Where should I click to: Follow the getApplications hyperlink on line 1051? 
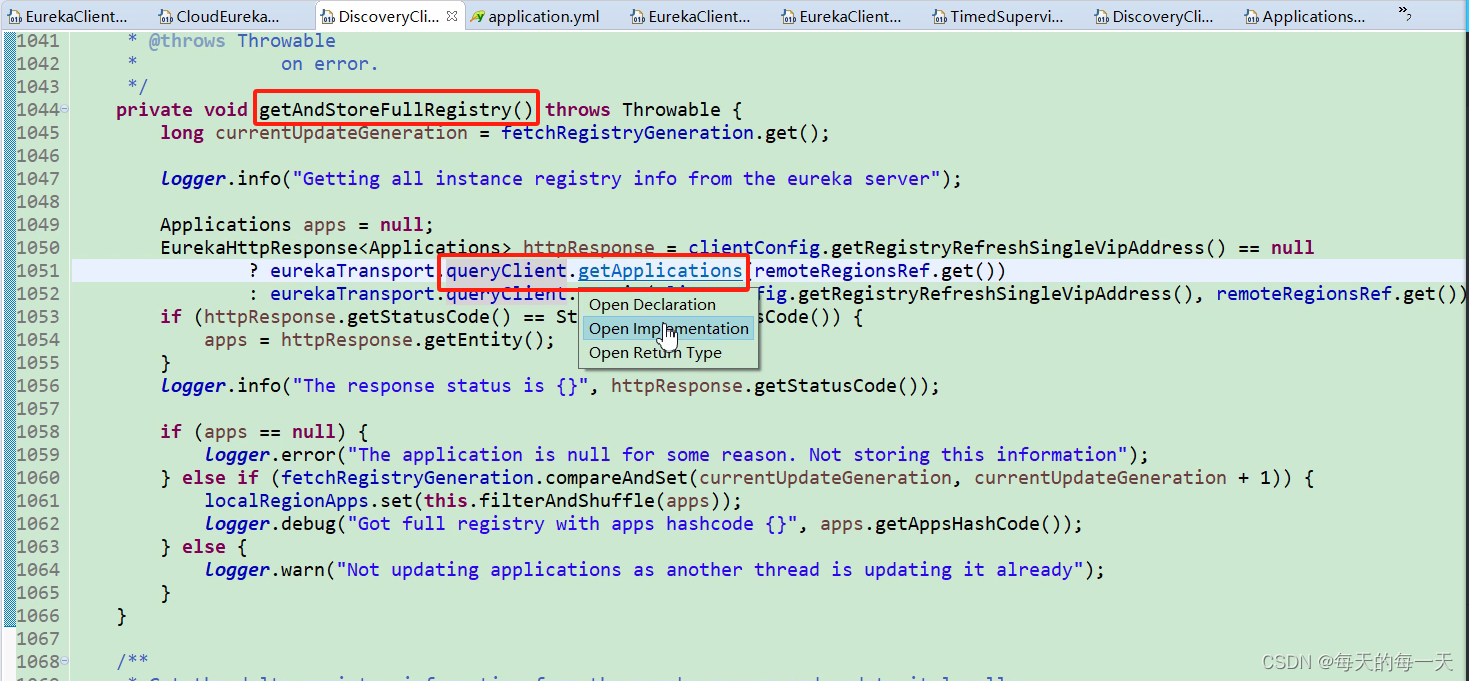[660, 270]
